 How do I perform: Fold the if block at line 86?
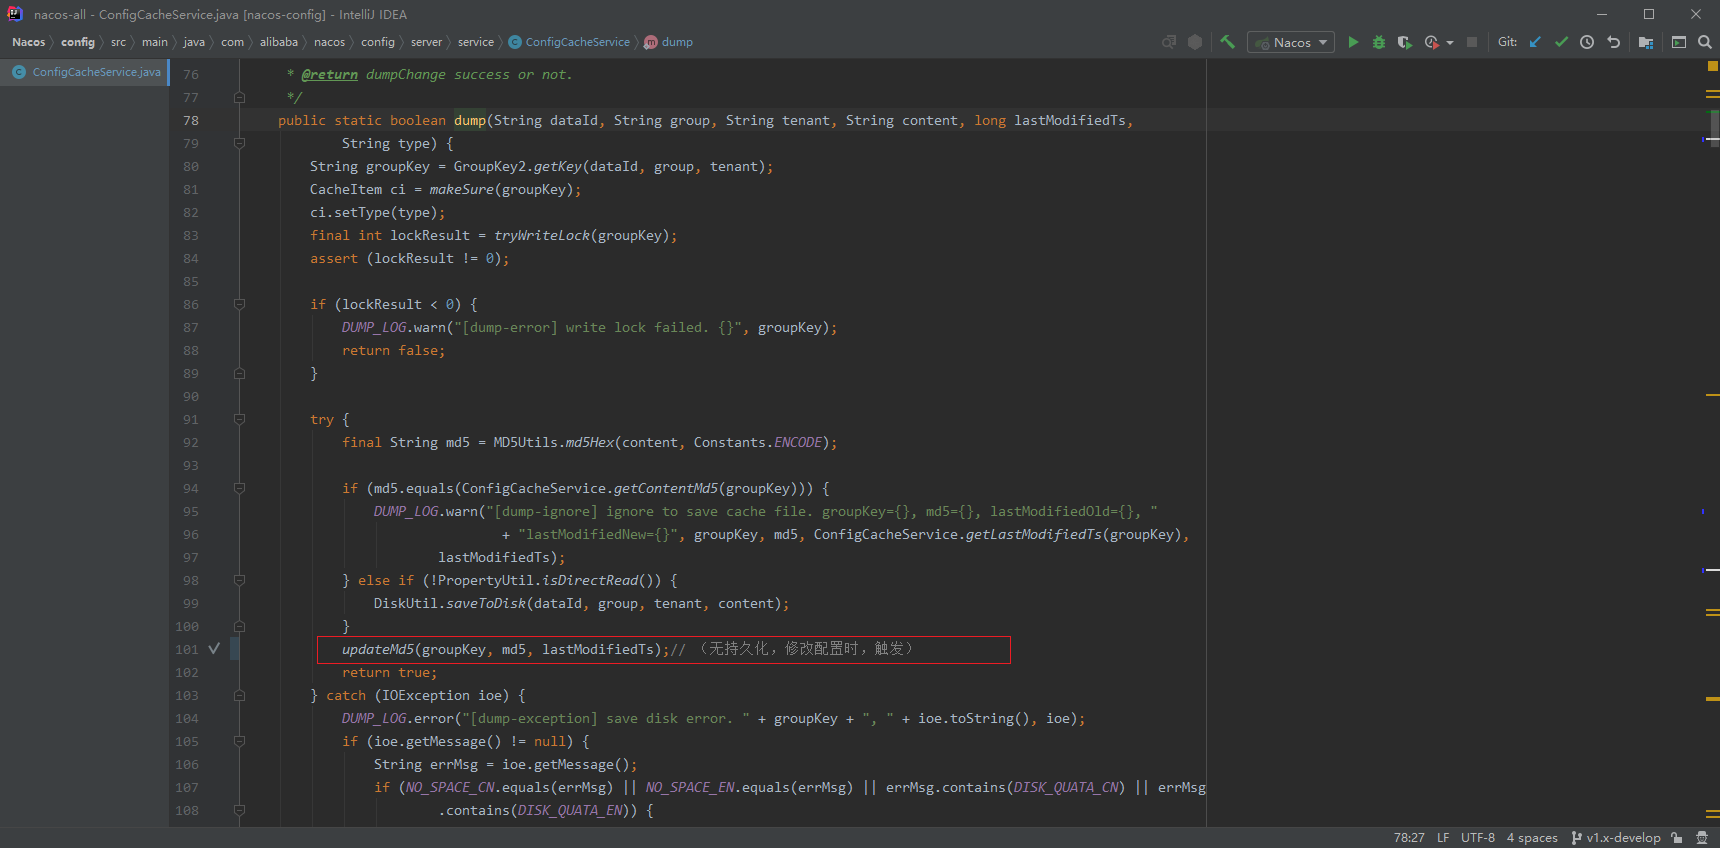point(239,304)
